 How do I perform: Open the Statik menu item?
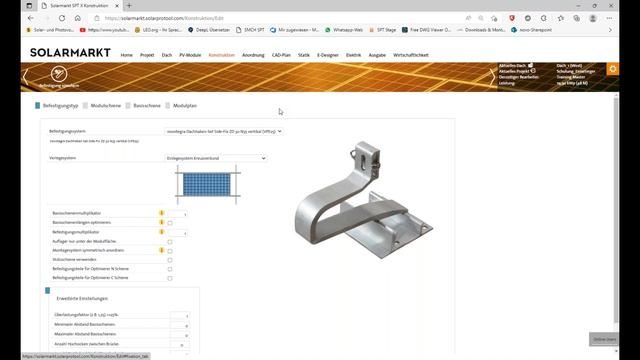coord(304,55)
